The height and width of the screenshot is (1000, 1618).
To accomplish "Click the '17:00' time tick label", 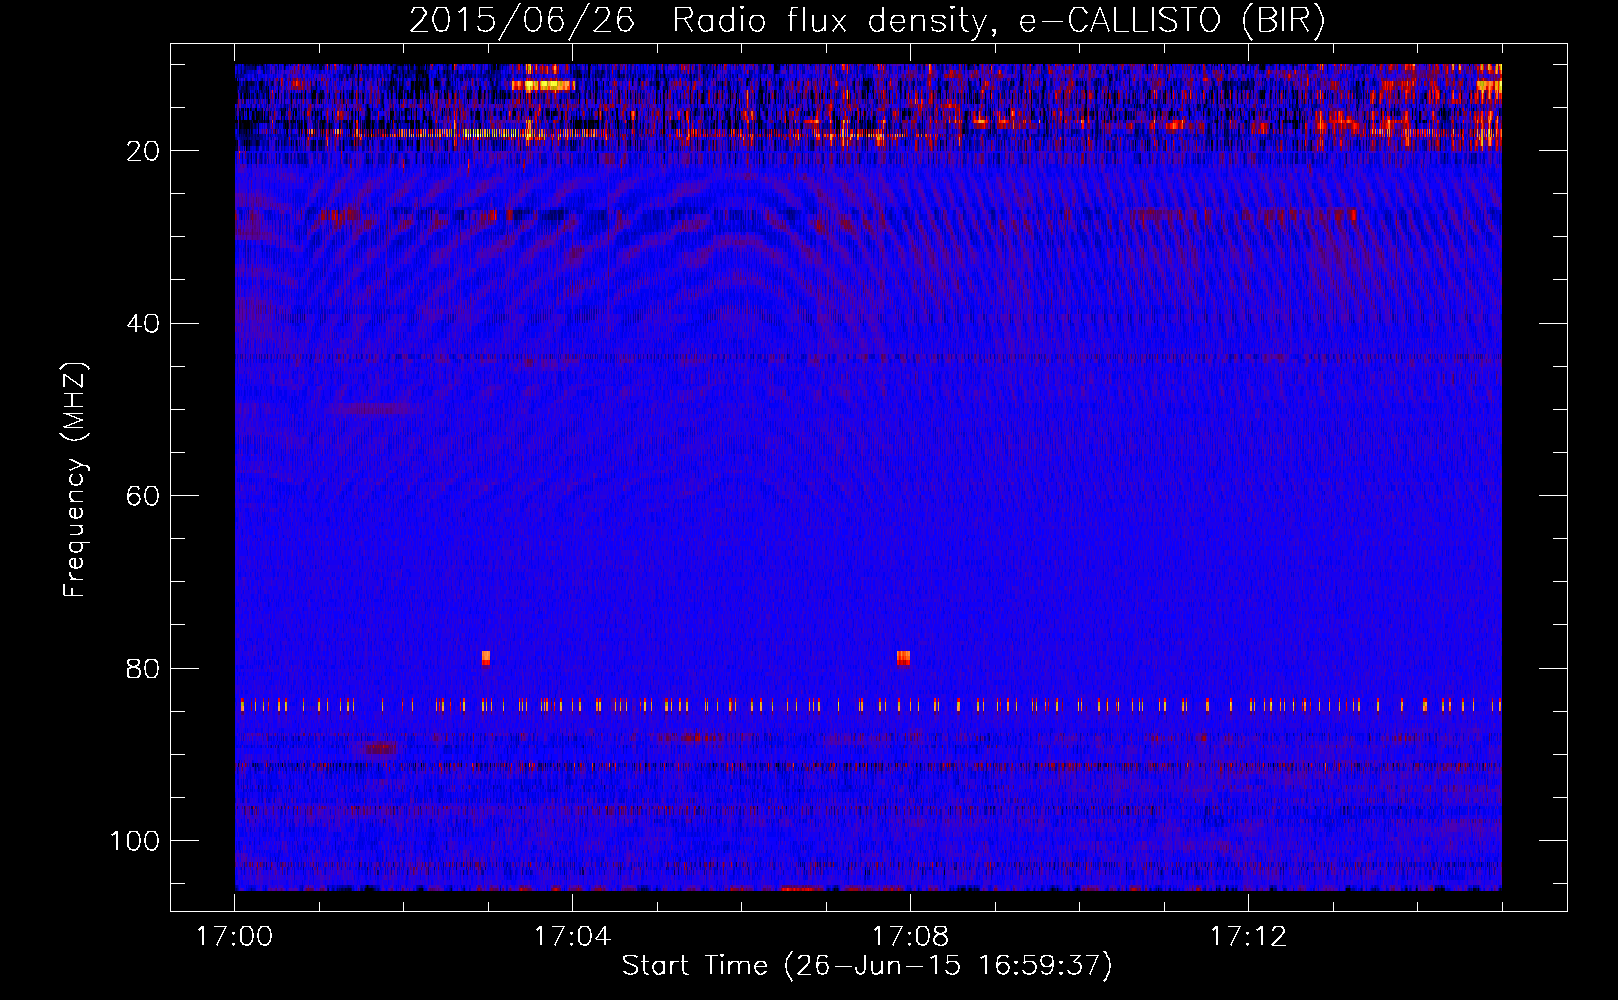I will coord(234,937).
